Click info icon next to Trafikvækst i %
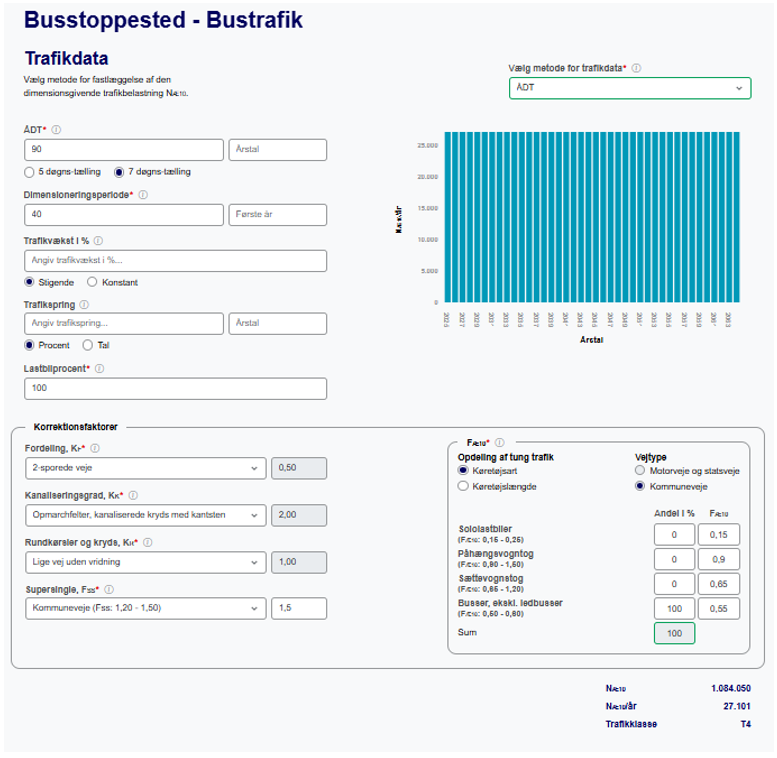The height and width of the screenshot is (758, 777). (99, 241)
